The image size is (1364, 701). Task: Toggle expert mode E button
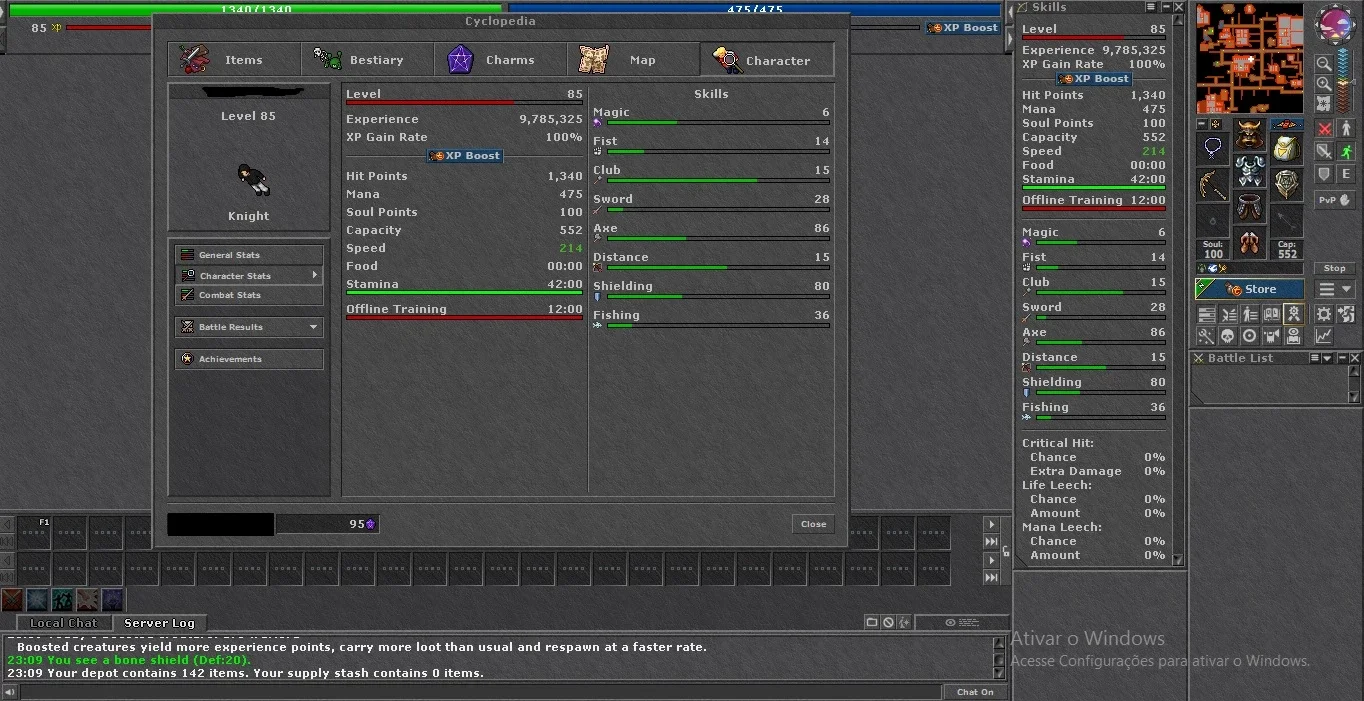click(1345, 174)
